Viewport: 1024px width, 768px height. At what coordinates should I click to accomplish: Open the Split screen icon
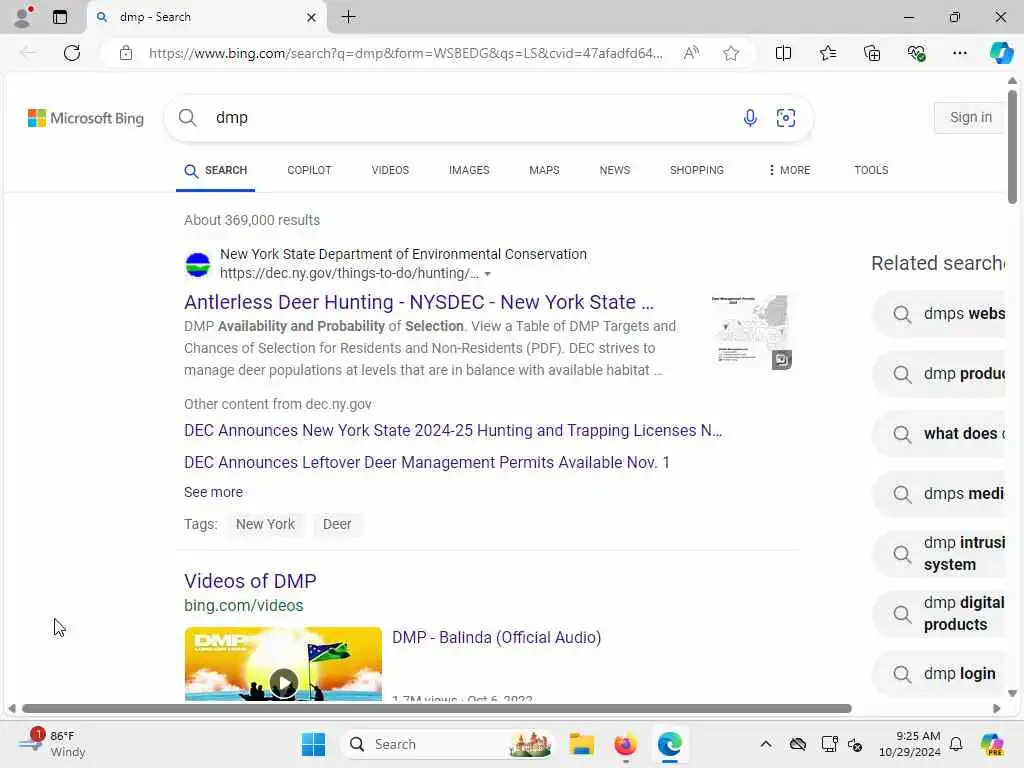click(x=783, y=53)
